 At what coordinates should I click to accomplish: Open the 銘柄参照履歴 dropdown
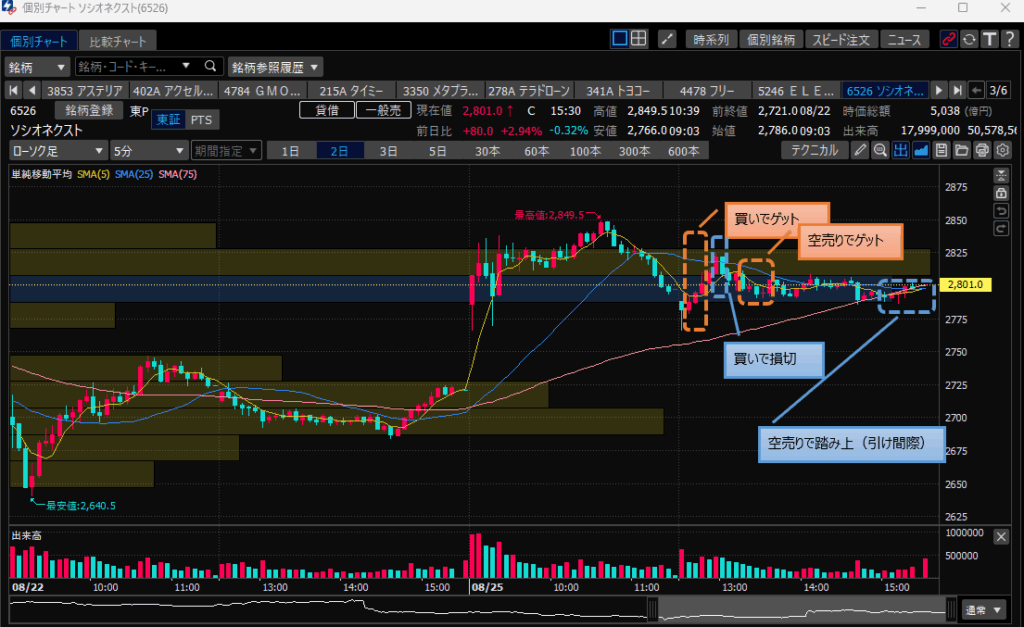pos(276,67)
